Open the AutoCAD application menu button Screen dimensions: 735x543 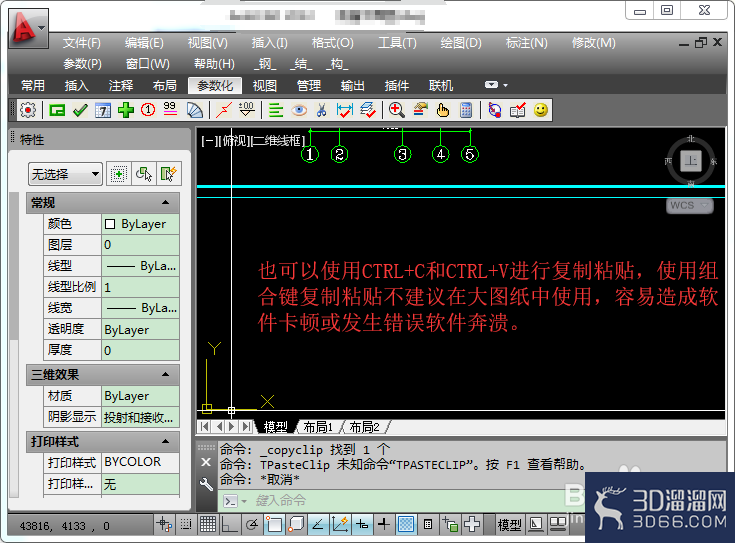[28, 28]
